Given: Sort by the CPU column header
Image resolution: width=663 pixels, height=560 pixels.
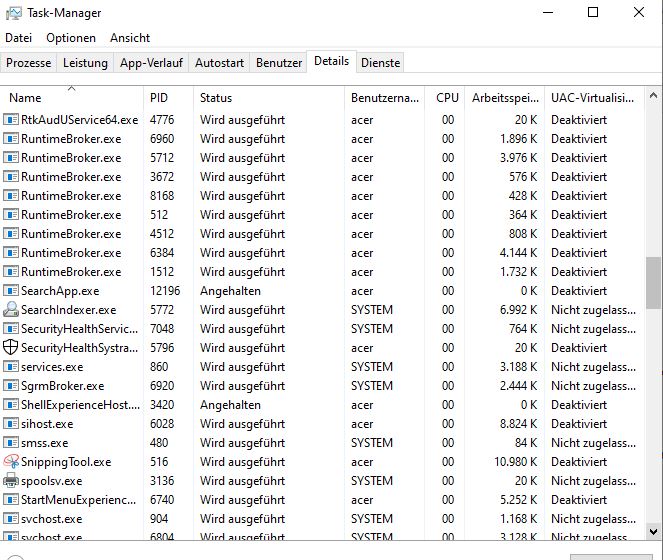Looking at the screenshot, I should click(x=444, y=98).
